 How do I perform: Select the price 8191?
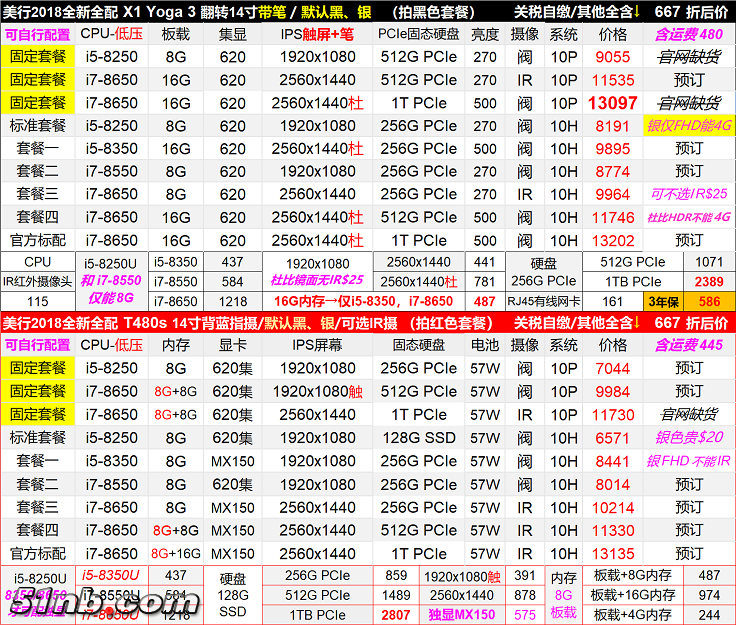tap(613, 126)
